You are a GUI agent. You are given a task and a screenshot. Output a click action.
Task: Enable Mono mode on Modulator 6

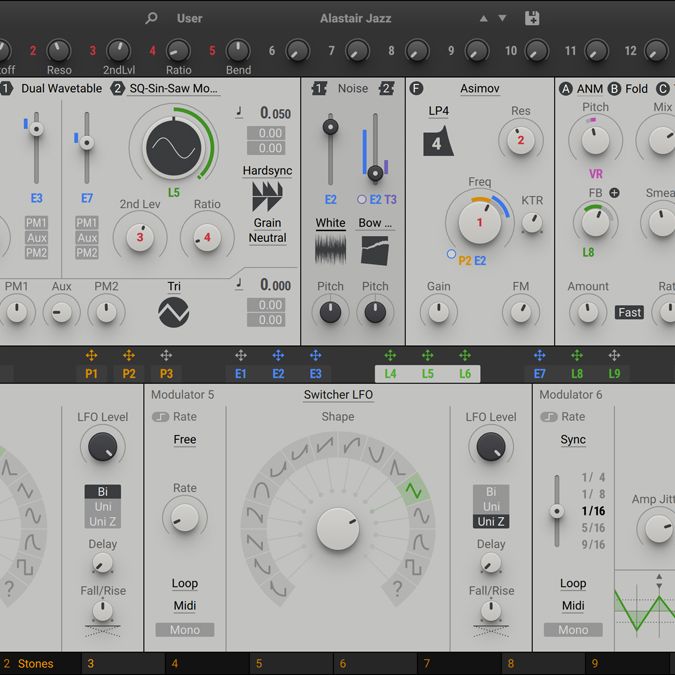(573, 630)
